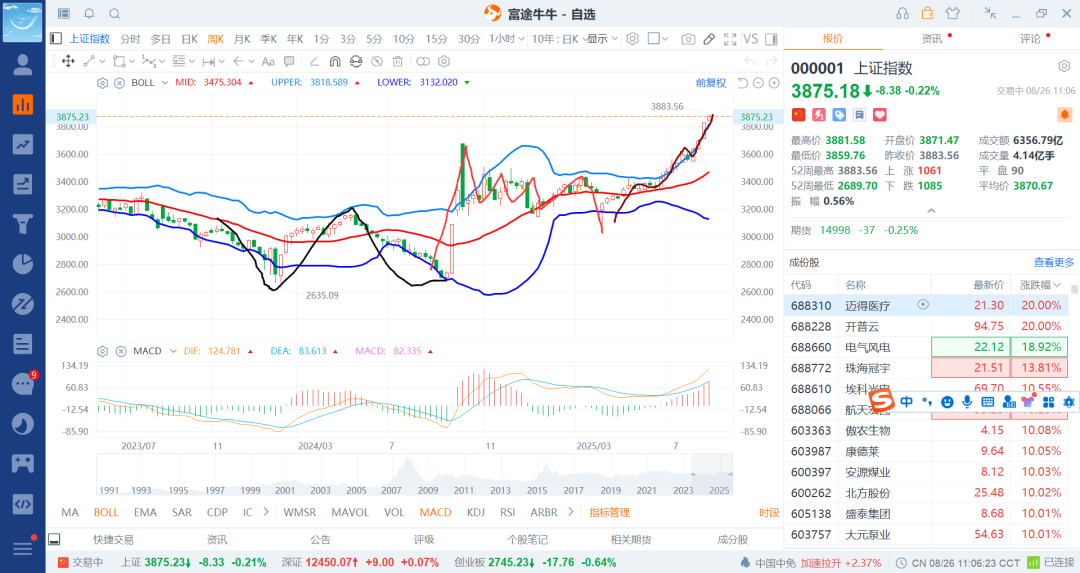Expand the BOLL indicator dropdown arrow
1080x573 pixels.
point(165,82)
